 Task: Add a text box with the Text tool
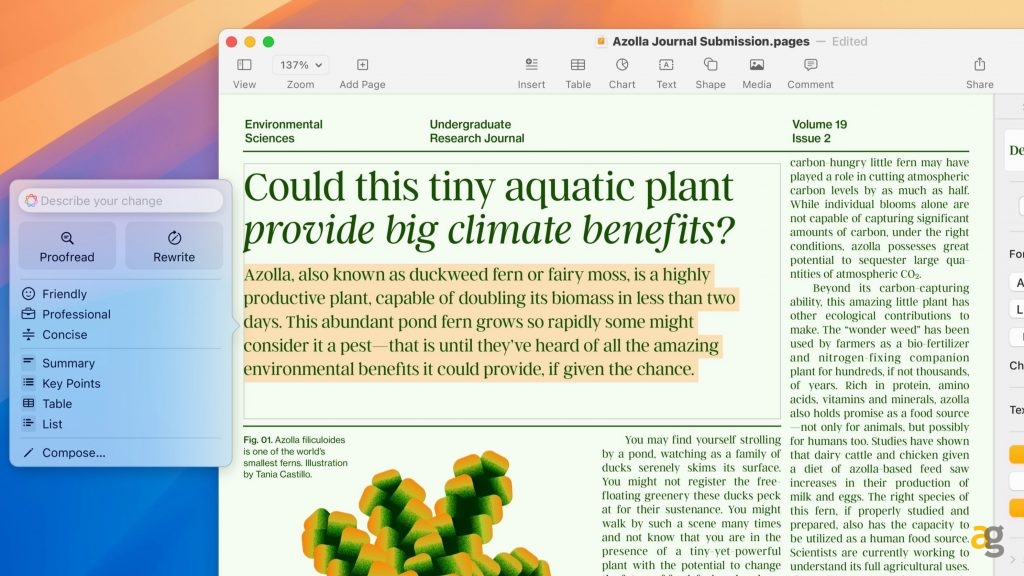[x=666, y=65]
